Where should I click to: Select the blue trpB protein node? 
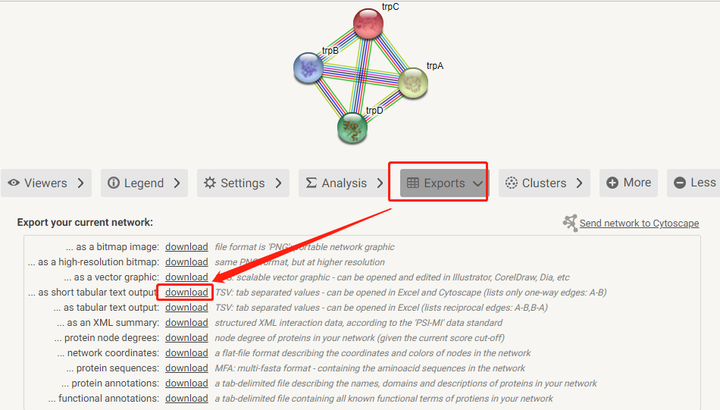(308, 67)
